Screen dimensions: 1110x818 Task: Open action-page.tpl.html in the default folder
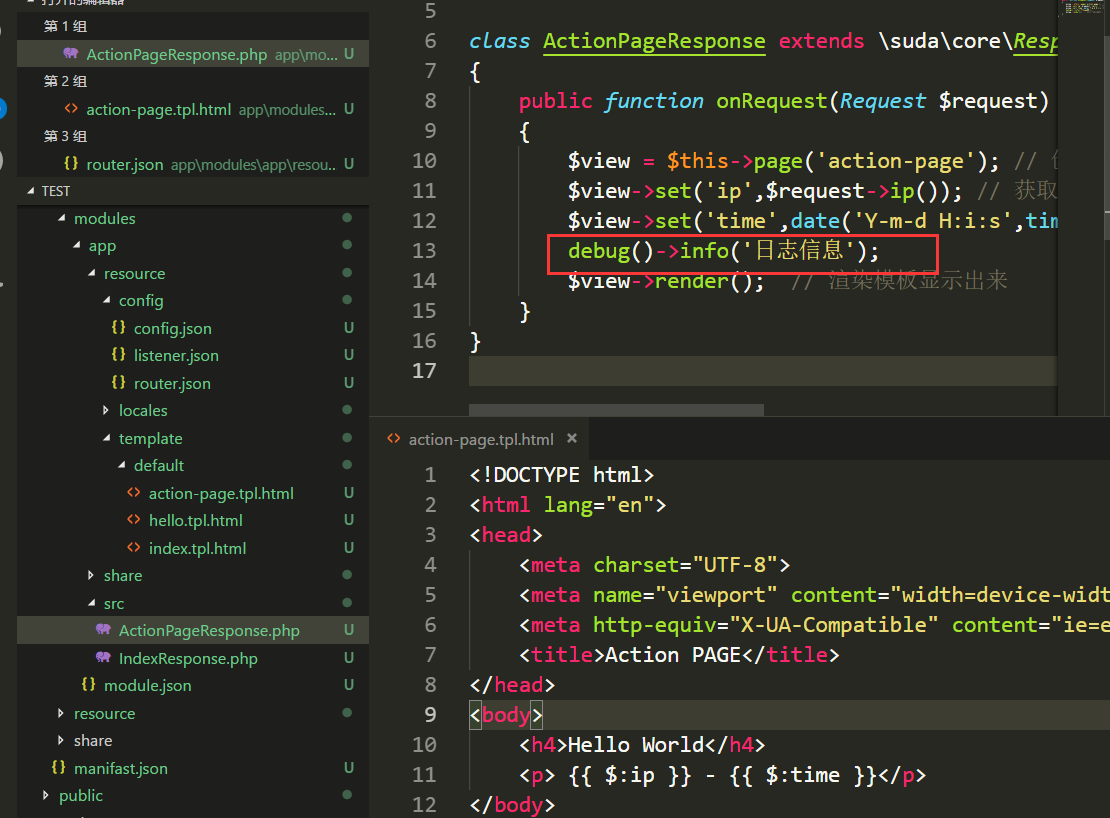(x=220, y=493)
